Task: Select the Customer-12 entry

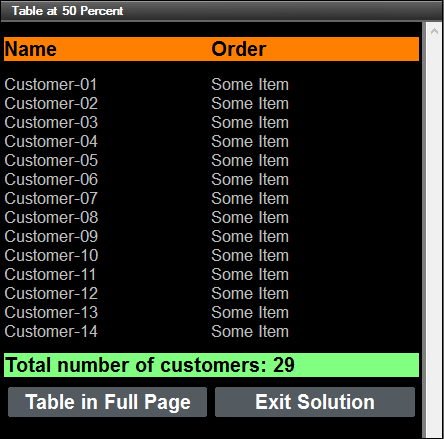Action: coord(51,293)
